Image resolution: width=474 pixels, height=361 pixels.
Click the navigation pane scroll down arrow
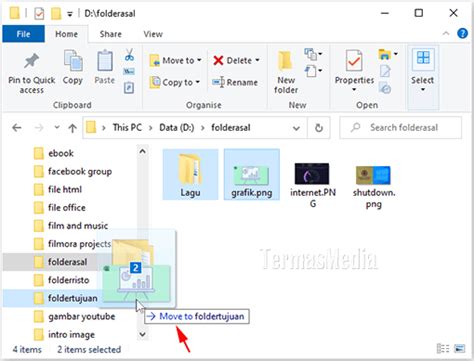click(x=143, y=334)
